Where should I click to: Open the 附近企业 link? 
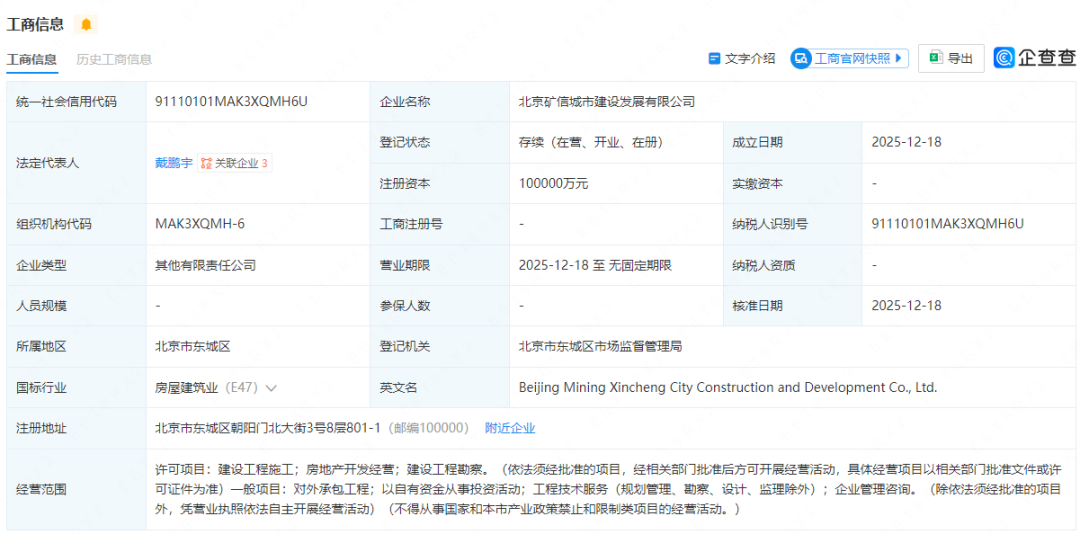coord(510,428)
